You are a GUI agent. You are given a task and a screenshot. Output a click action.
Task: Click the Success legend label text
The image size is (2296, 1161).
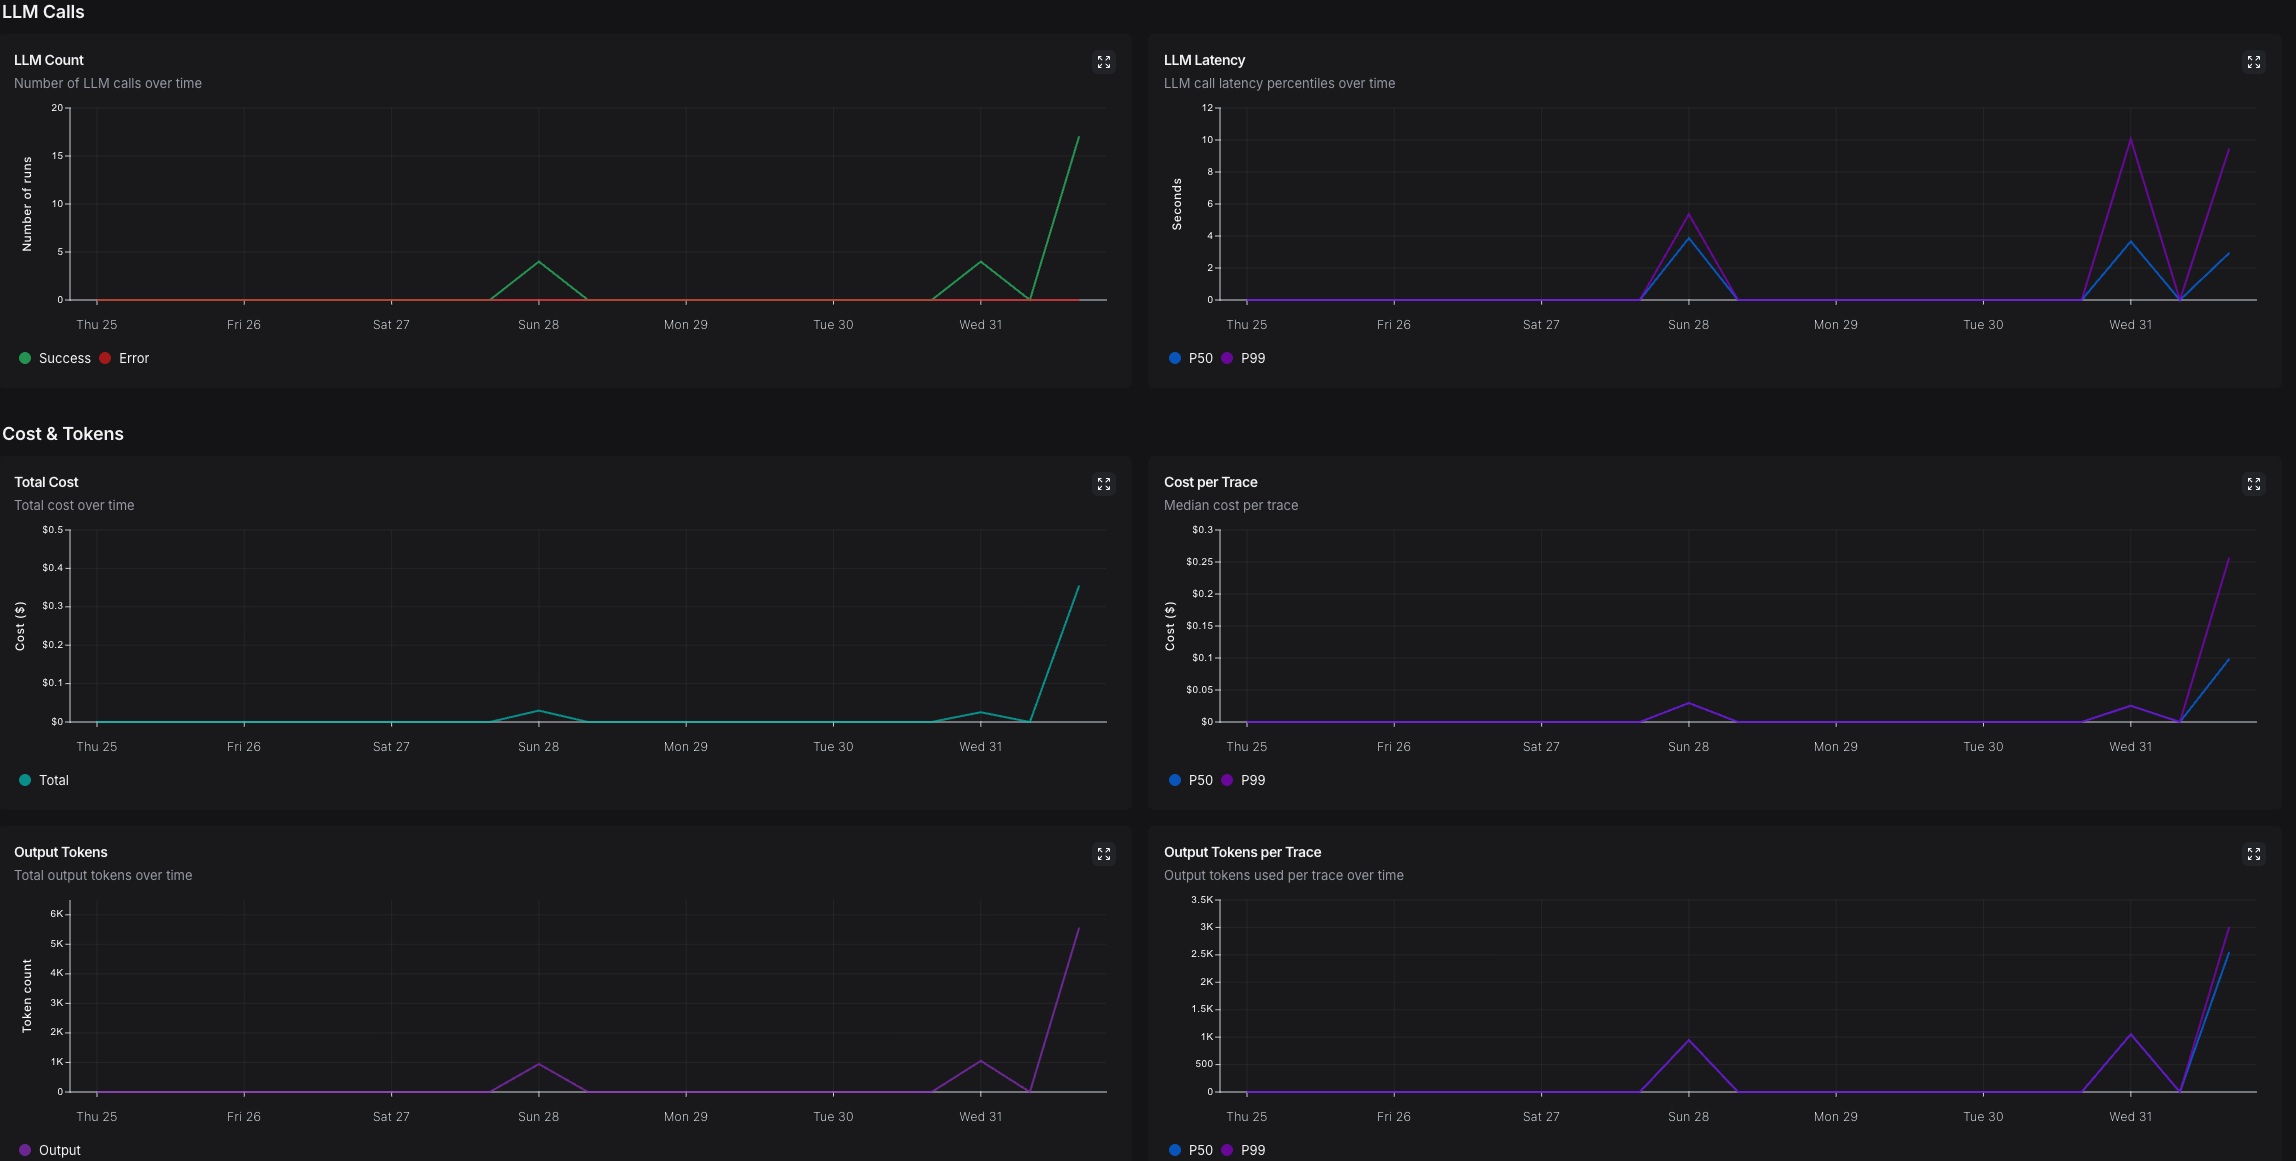click(65, 358)
